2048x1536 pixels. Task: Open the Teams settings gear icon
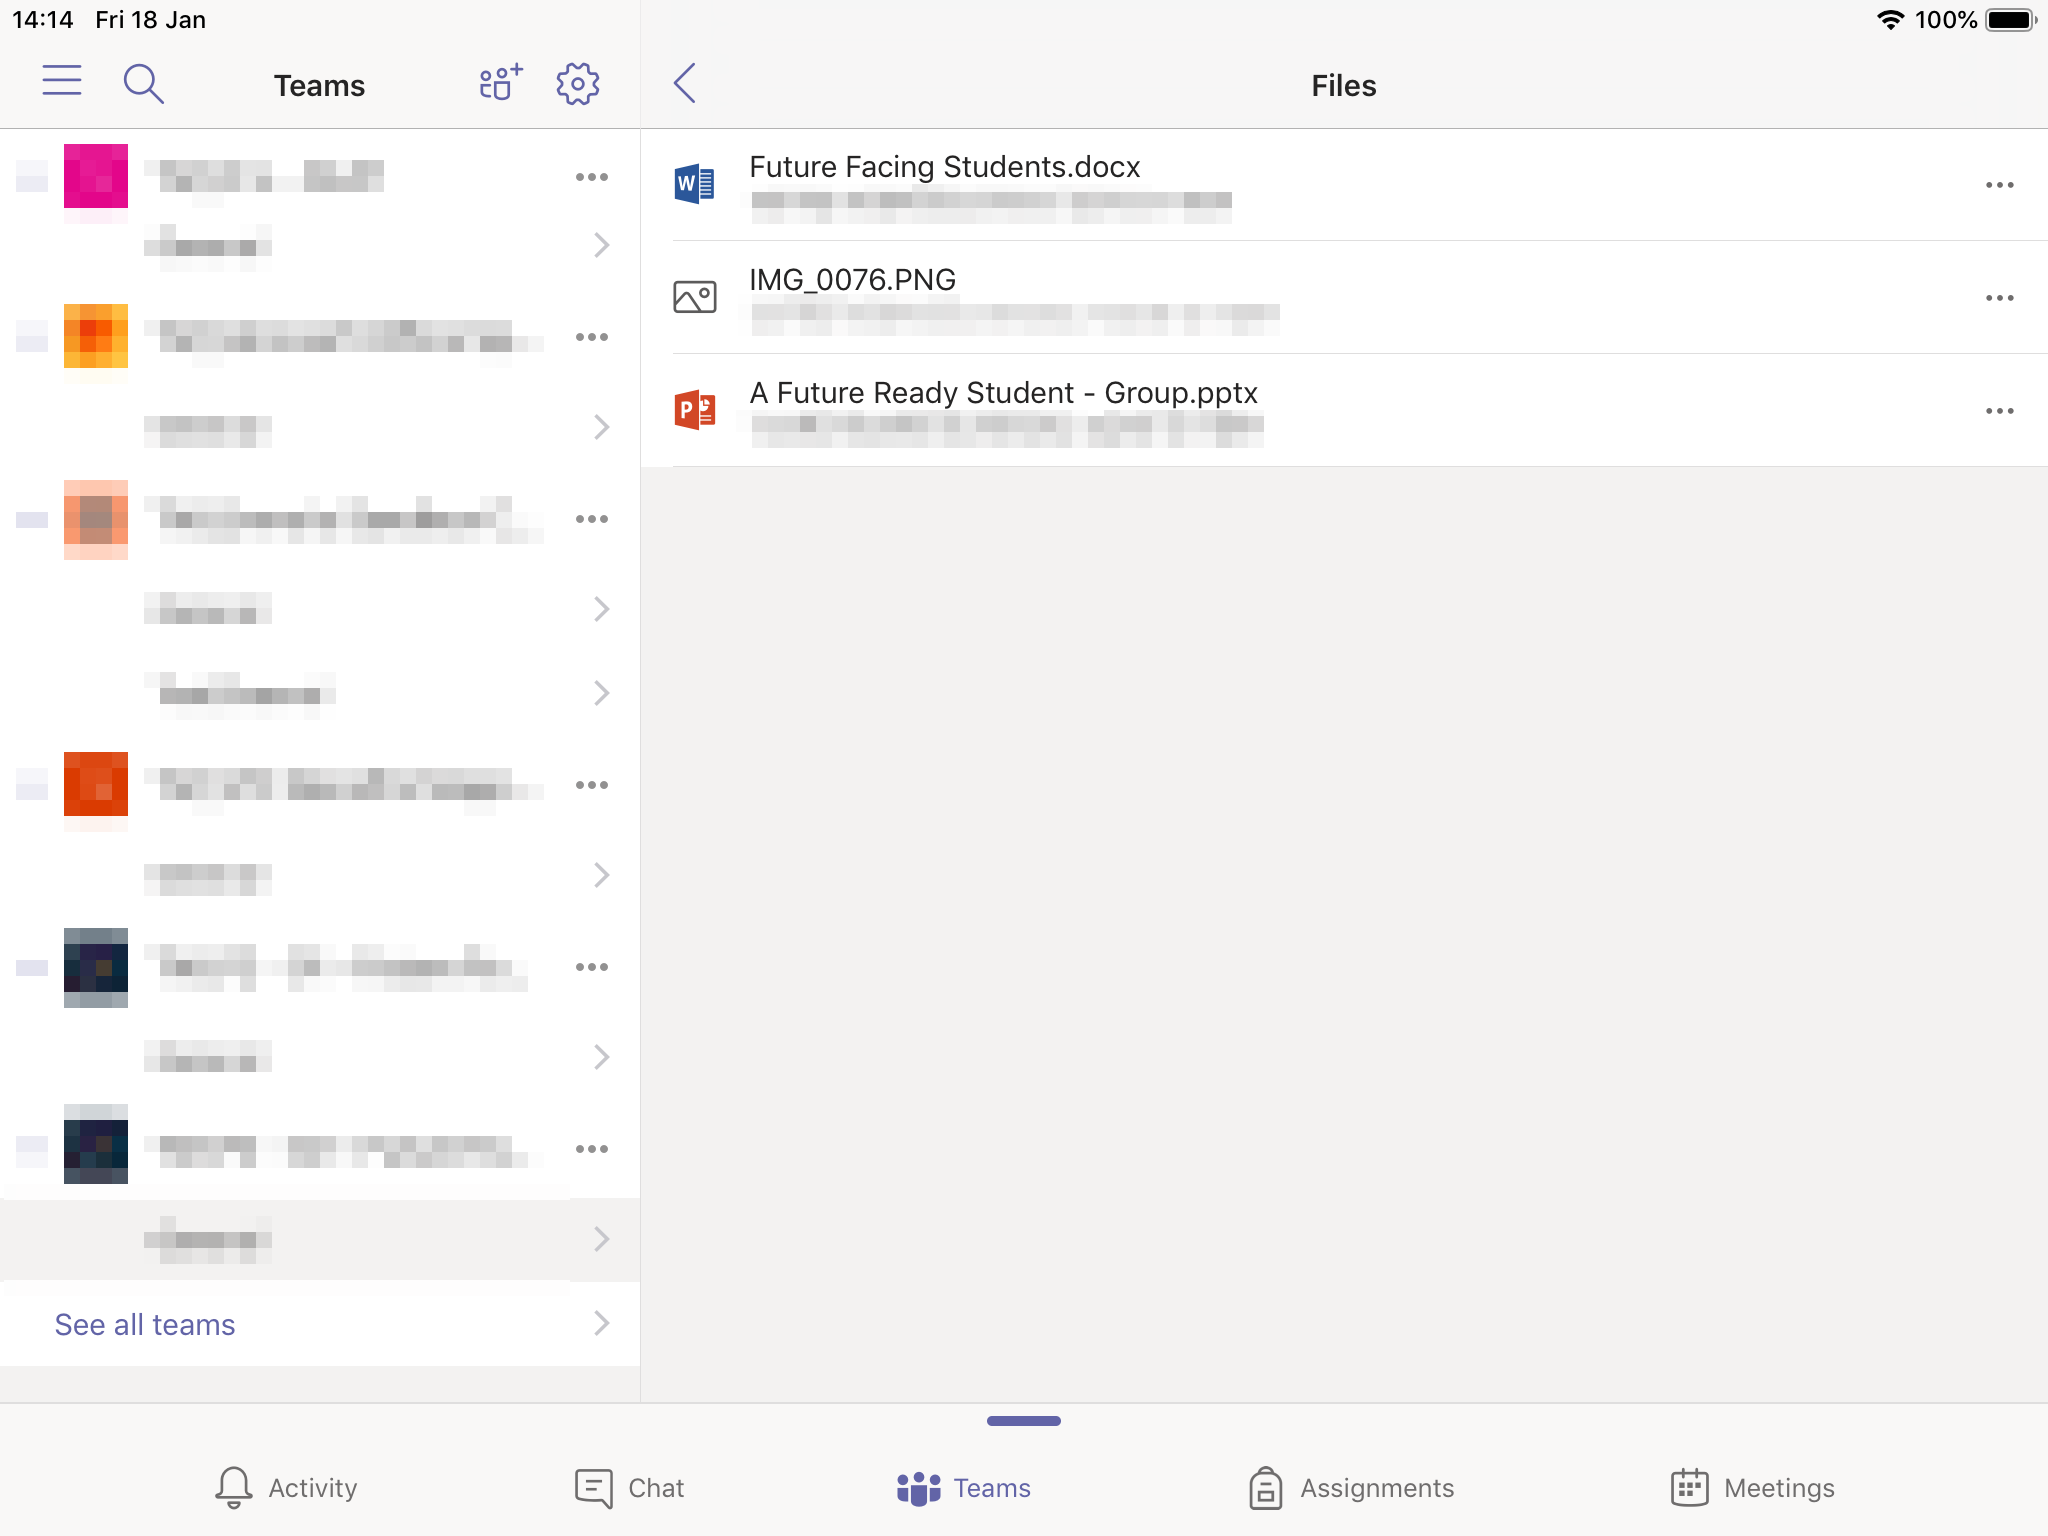(578, 84)
